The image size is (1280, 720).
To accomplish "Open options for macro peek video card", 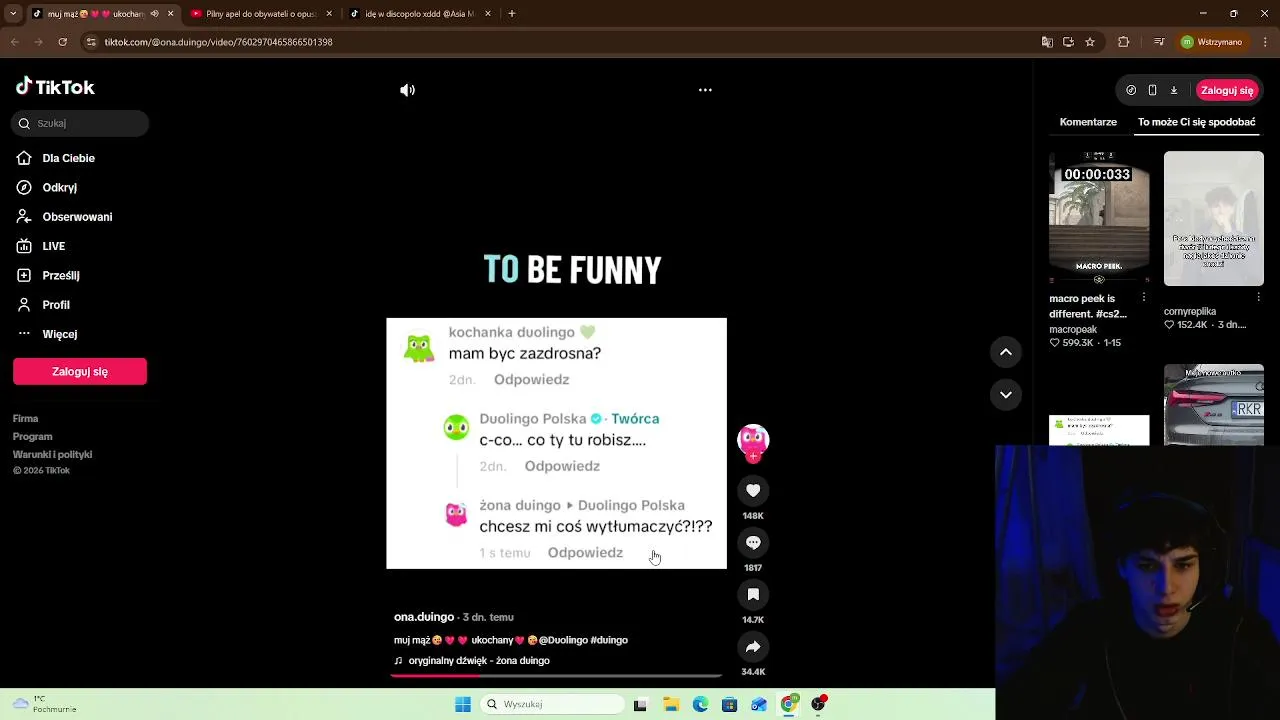I will pos(1144,298).
